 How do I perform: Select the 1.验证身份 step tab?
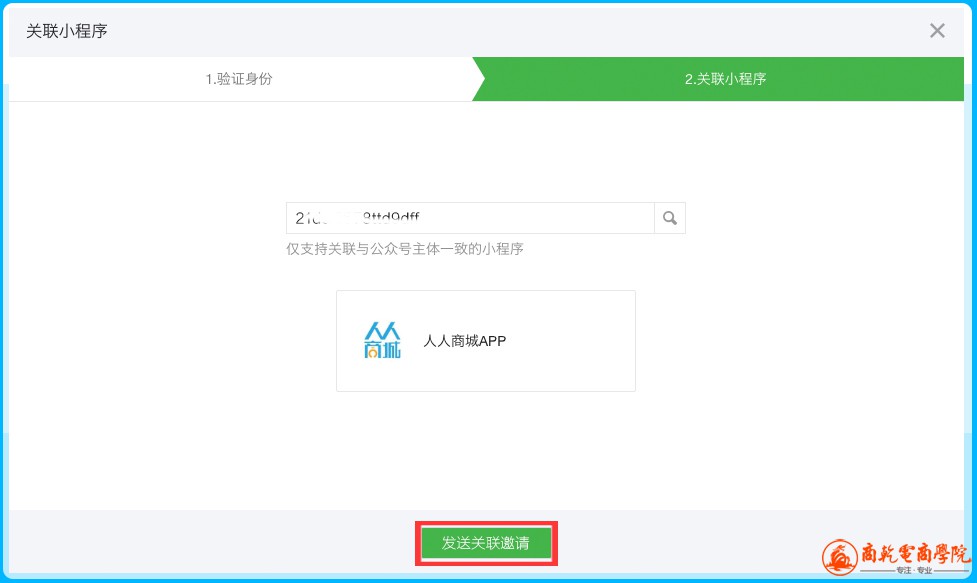point(240,79)
